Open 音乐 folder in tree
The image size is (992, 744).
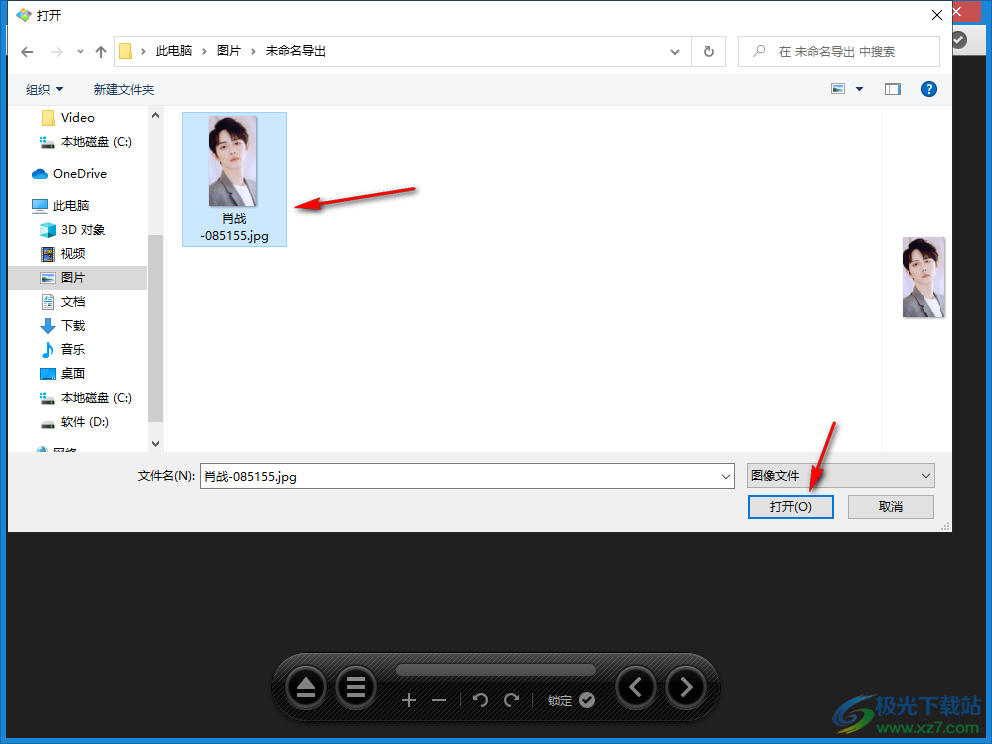[x=63, y=349]
